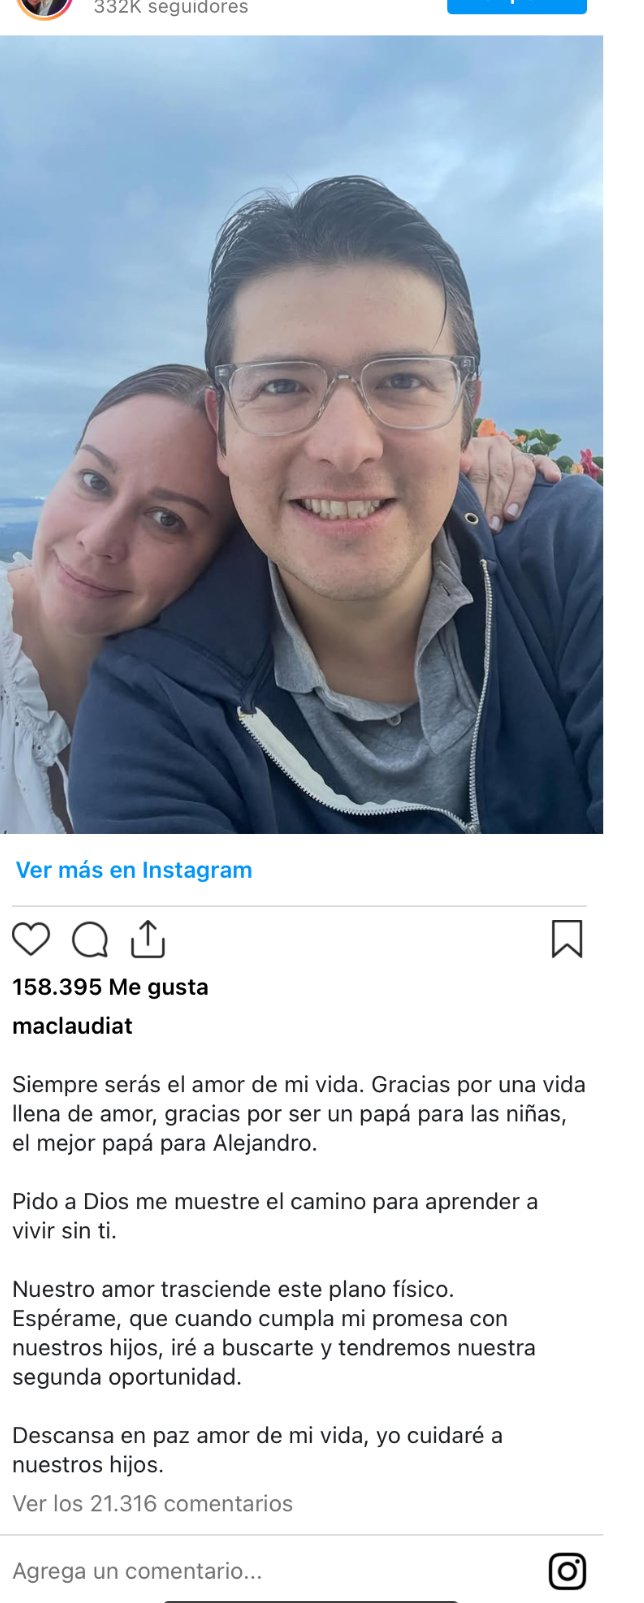644x1603 pixels.
Task: View the '158.395 Me gusta' likes list
Action: pyautogui.click(x=110, y=987)
